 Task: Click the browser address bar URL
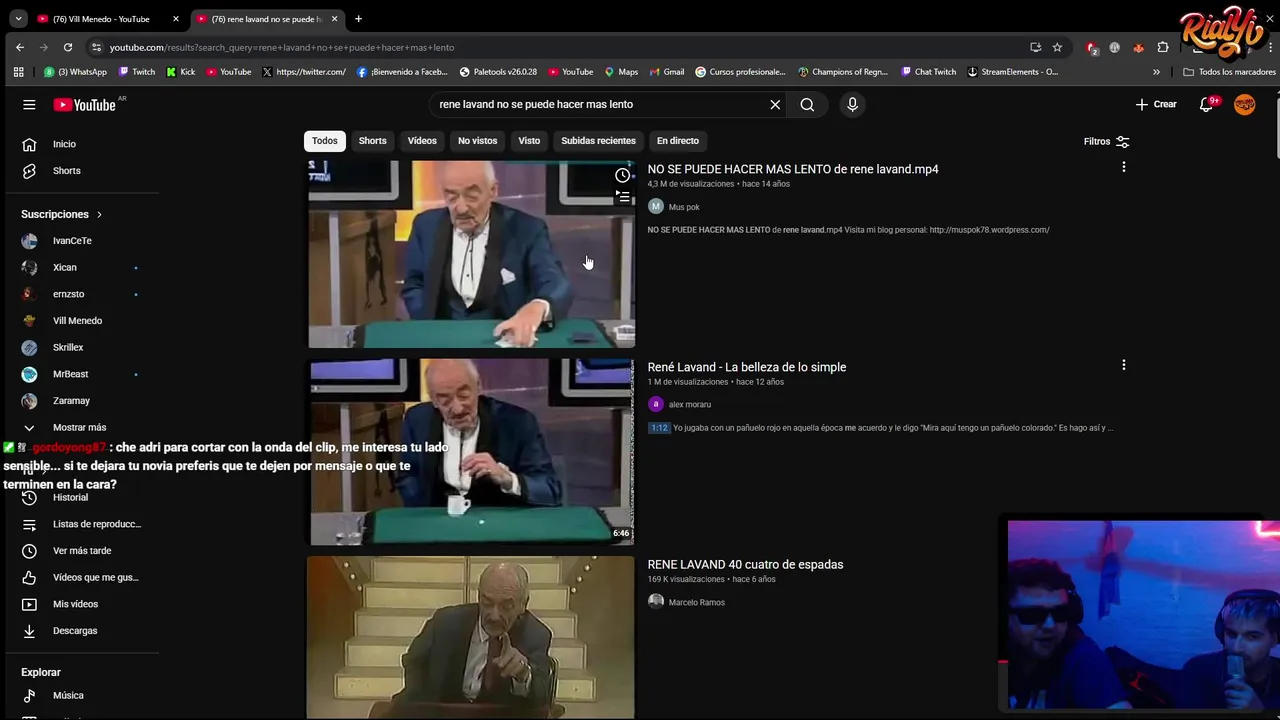(282, 47)
